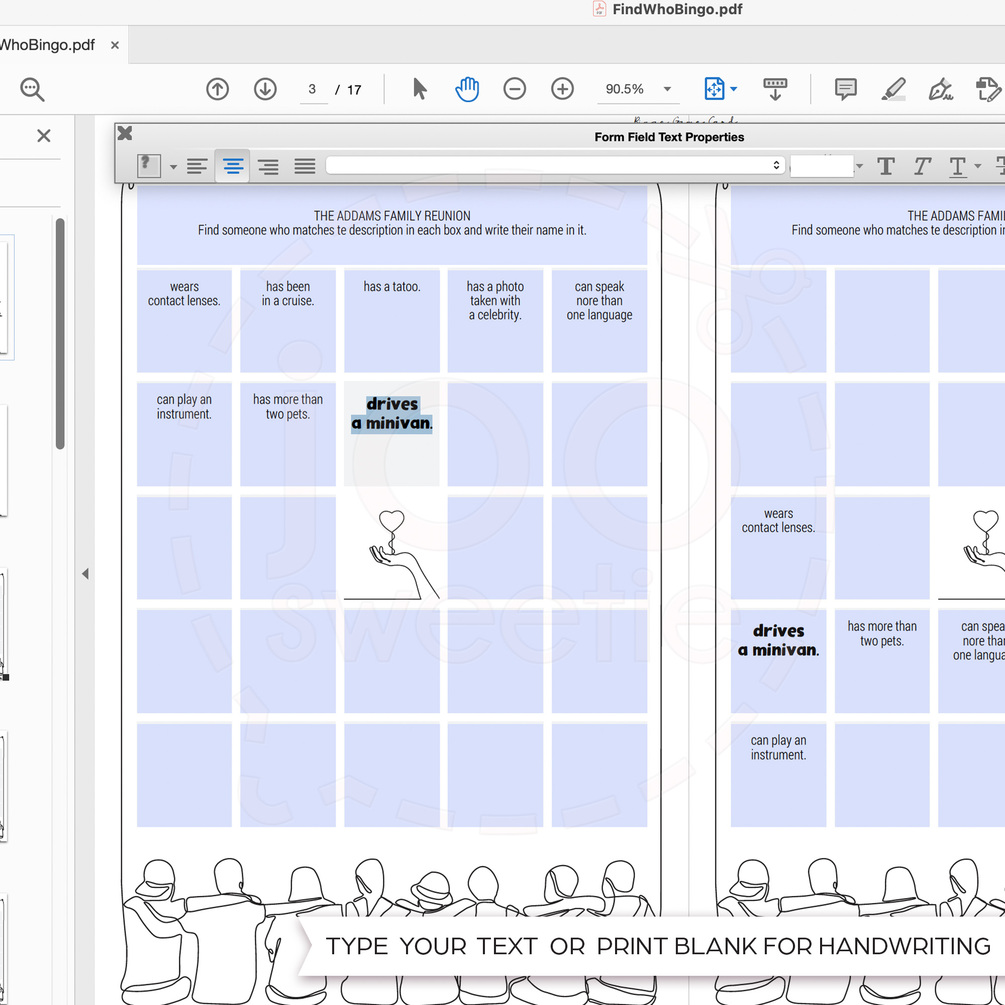Go to previous page with up arrow

point(217,89)
